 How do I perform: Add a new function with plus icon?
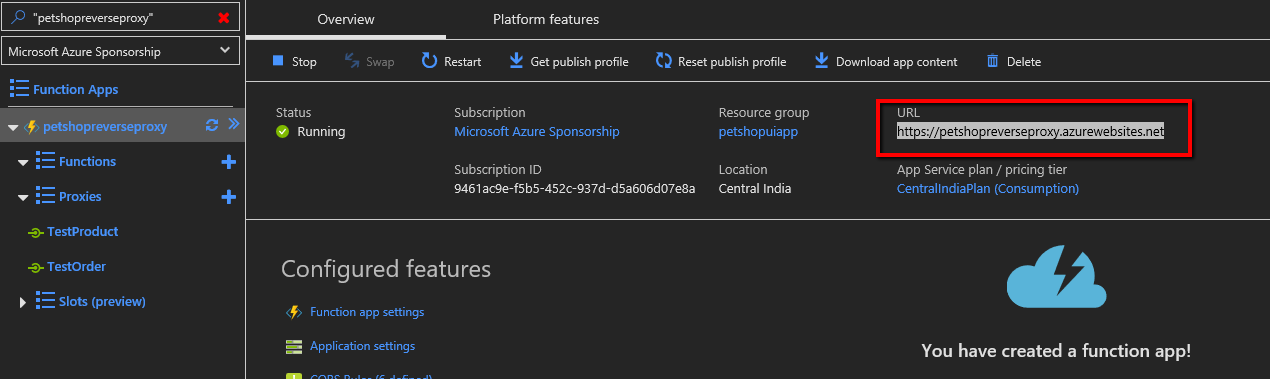228,161
